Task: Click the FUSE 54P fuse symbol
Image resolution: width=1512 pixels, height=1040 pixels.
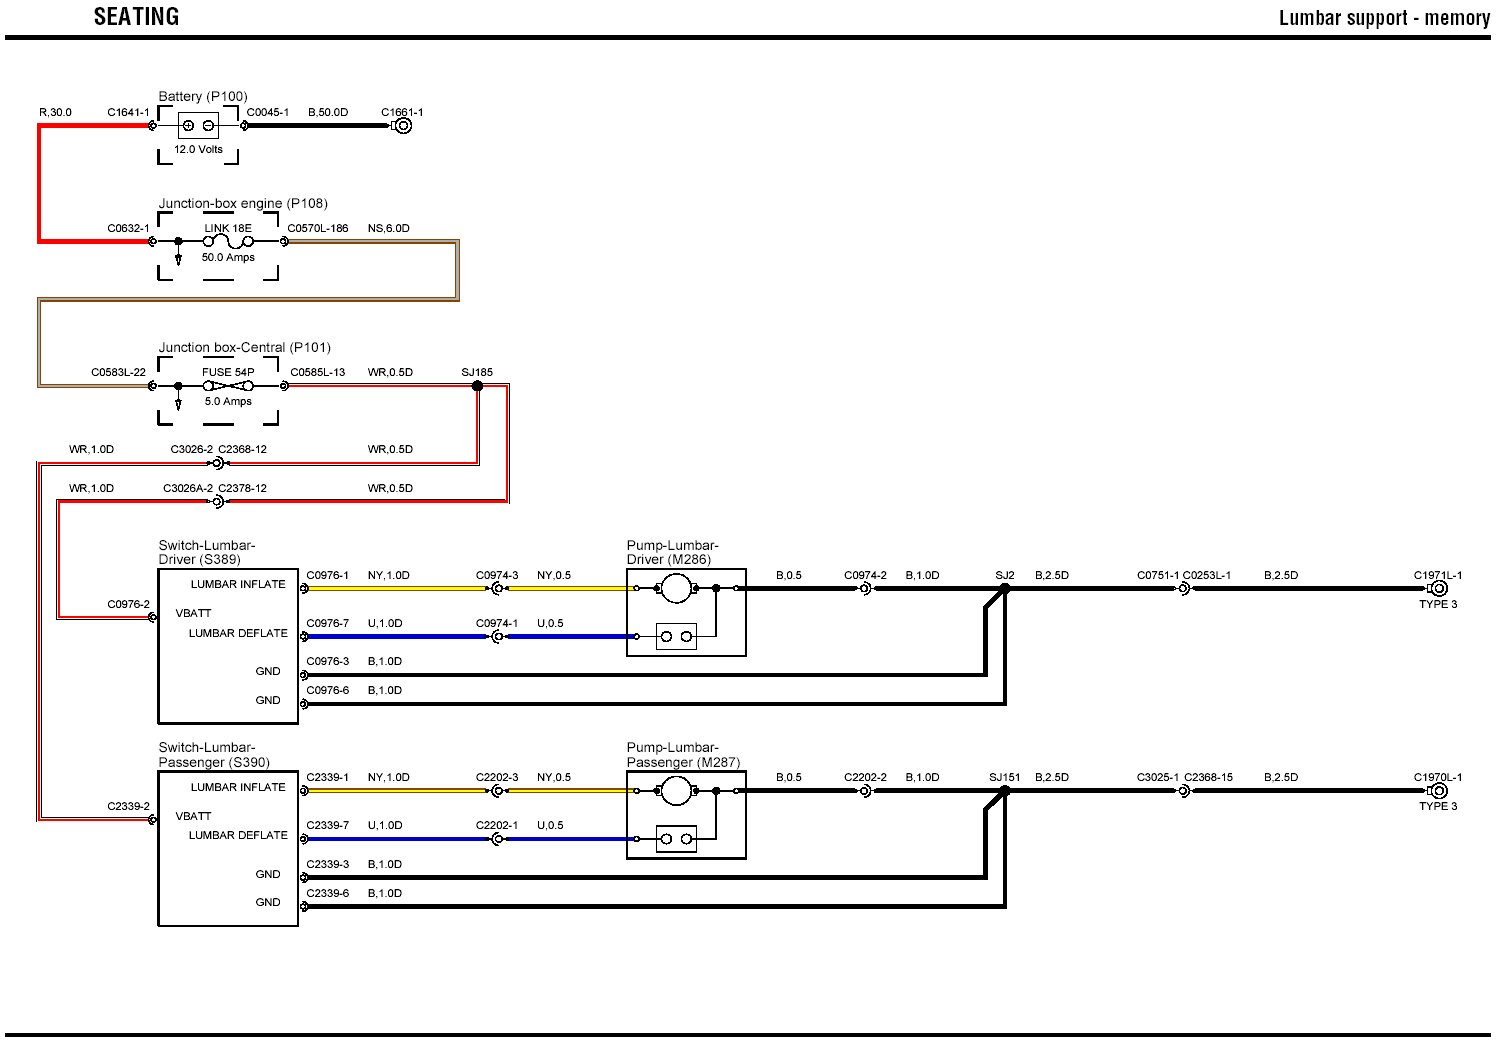Action: pyautogui.click(x=228, y=386)
